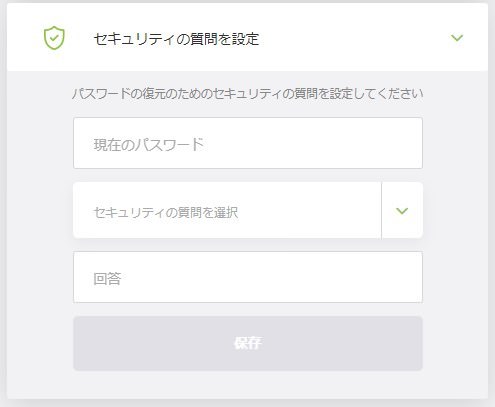This screenshot has height=407, width=495.
Task: Collapse the セキュリティの質問を設定 section chevron
Action: (457, 38)
